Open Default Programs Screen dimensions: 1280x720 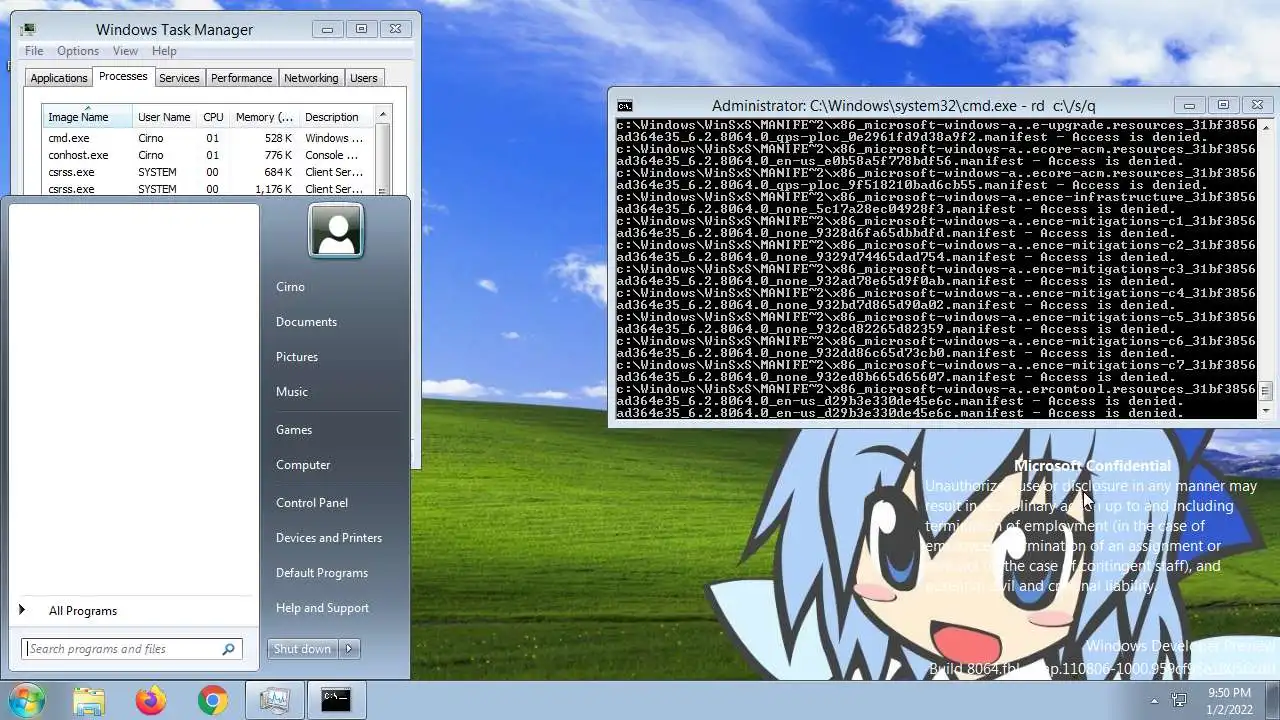(x=322, y=573)
